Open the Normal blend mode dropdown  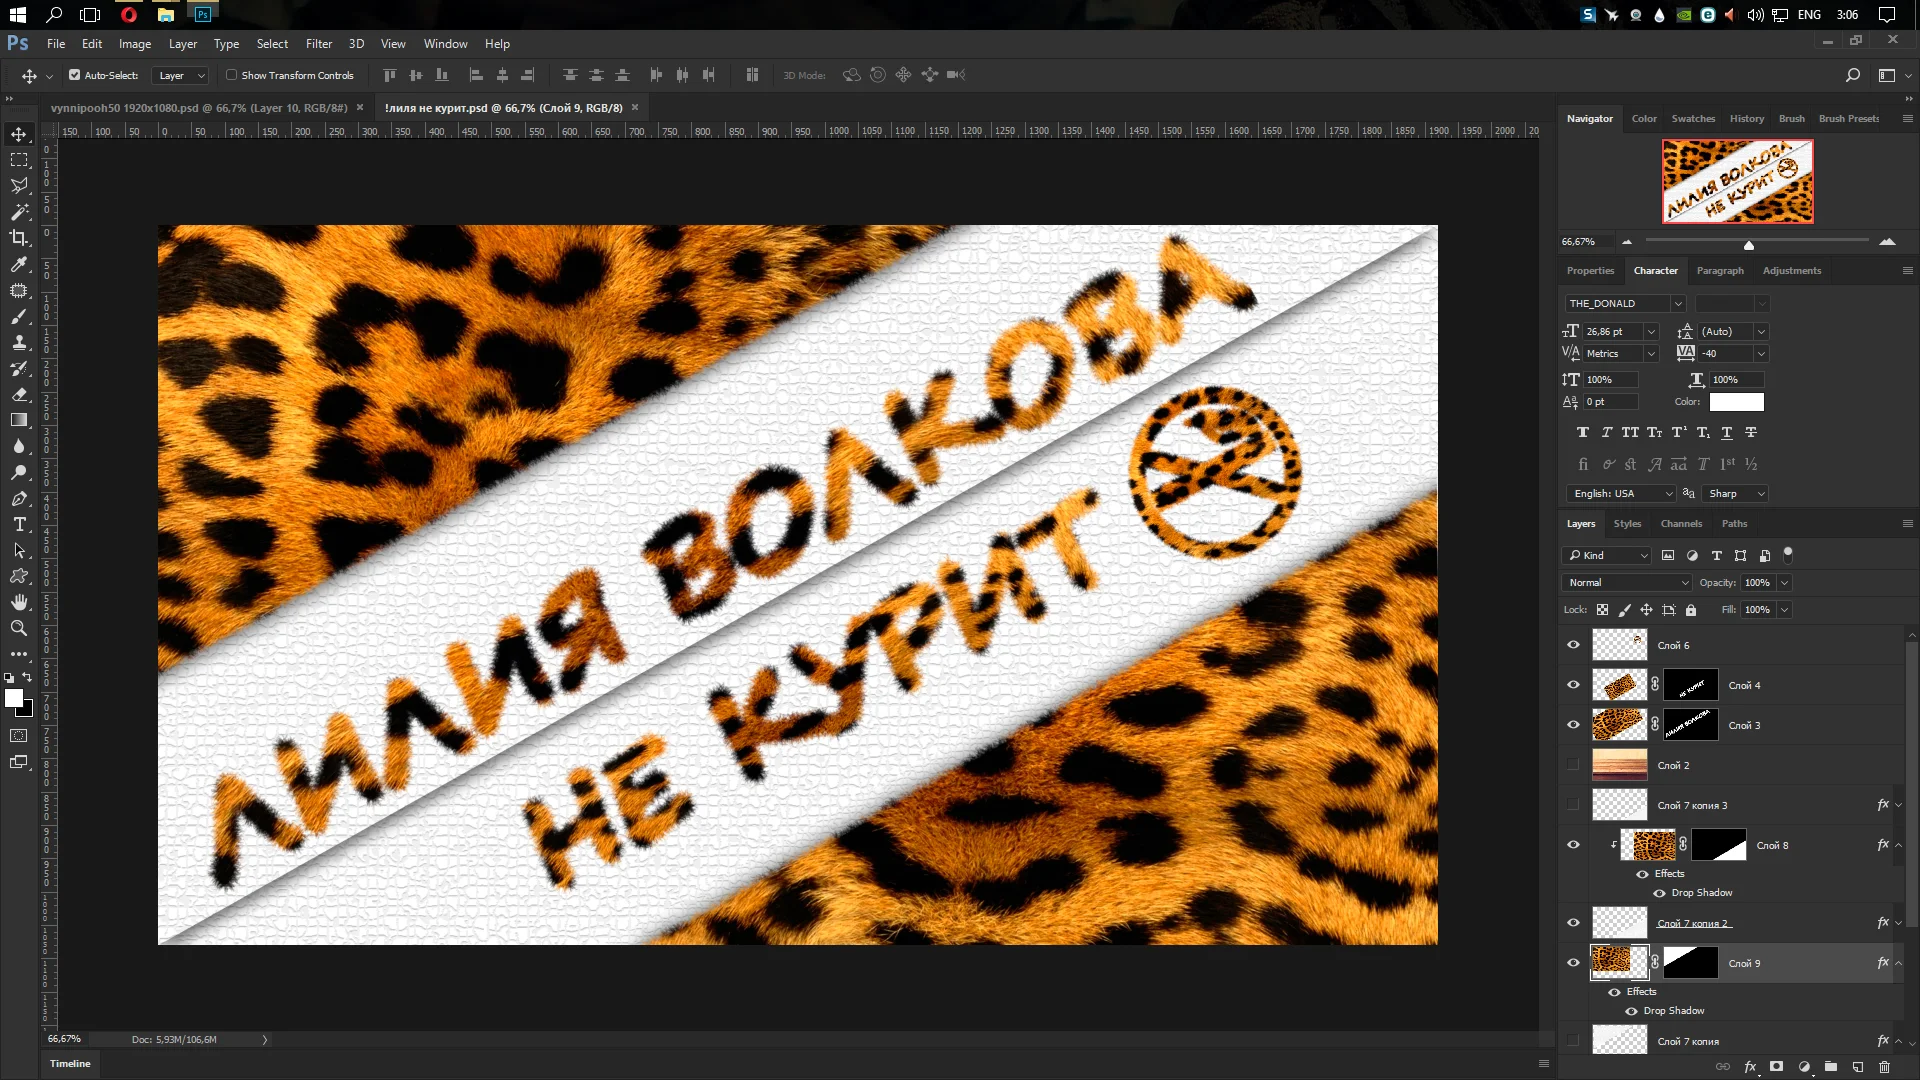[1626, 583]
